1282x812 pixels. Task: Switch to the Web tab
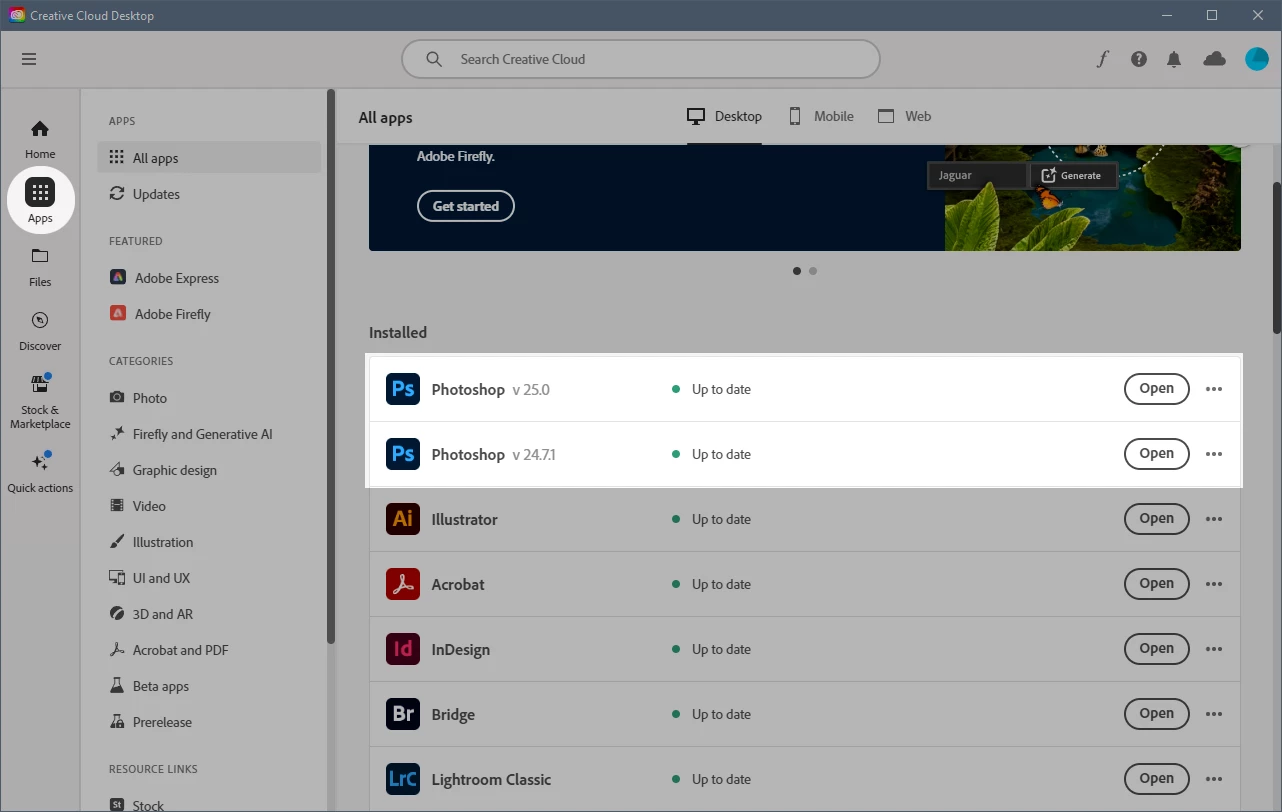click(x=904, y=117)
